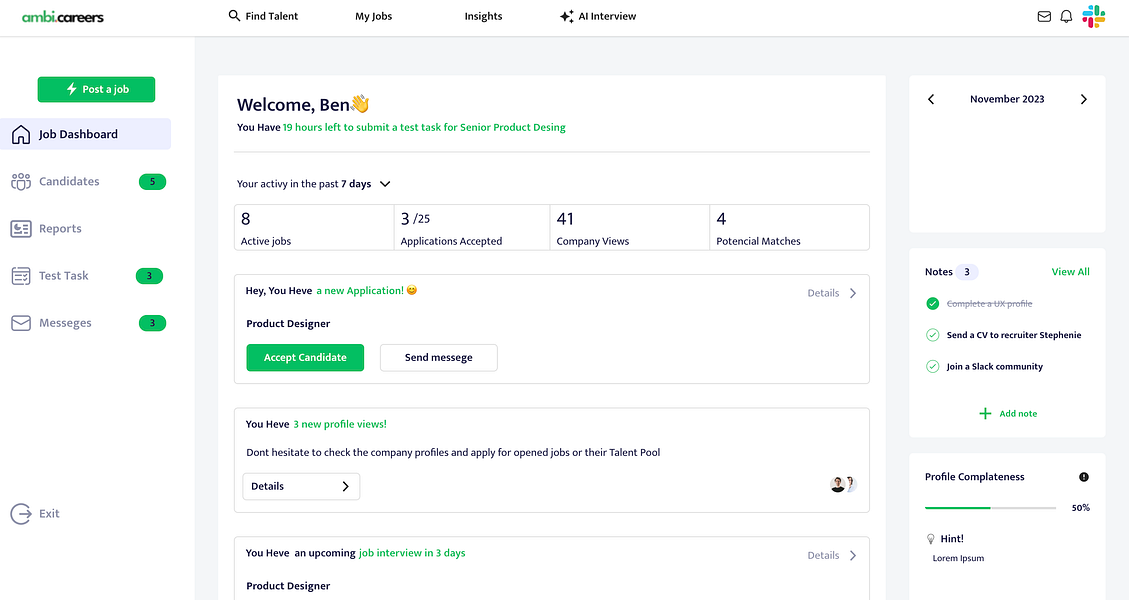This screenshot has height=600, width=1129.
Task: Click the Exit icon in sidebar
Action: tap(21, 514)
